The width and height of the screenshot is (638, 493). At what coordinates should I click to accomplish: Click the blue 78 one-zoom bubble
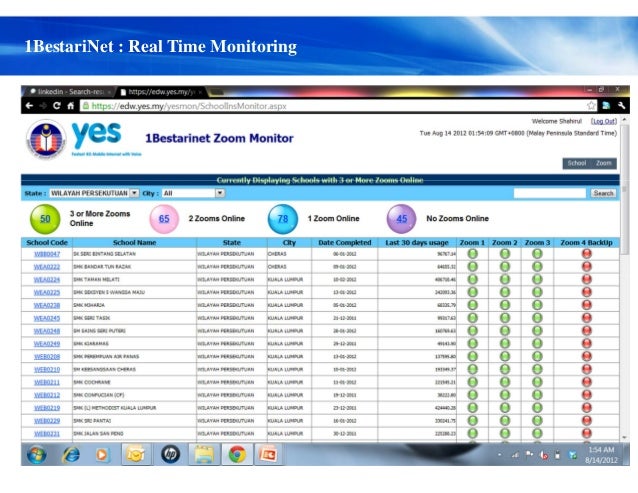[x=283, y=219]
